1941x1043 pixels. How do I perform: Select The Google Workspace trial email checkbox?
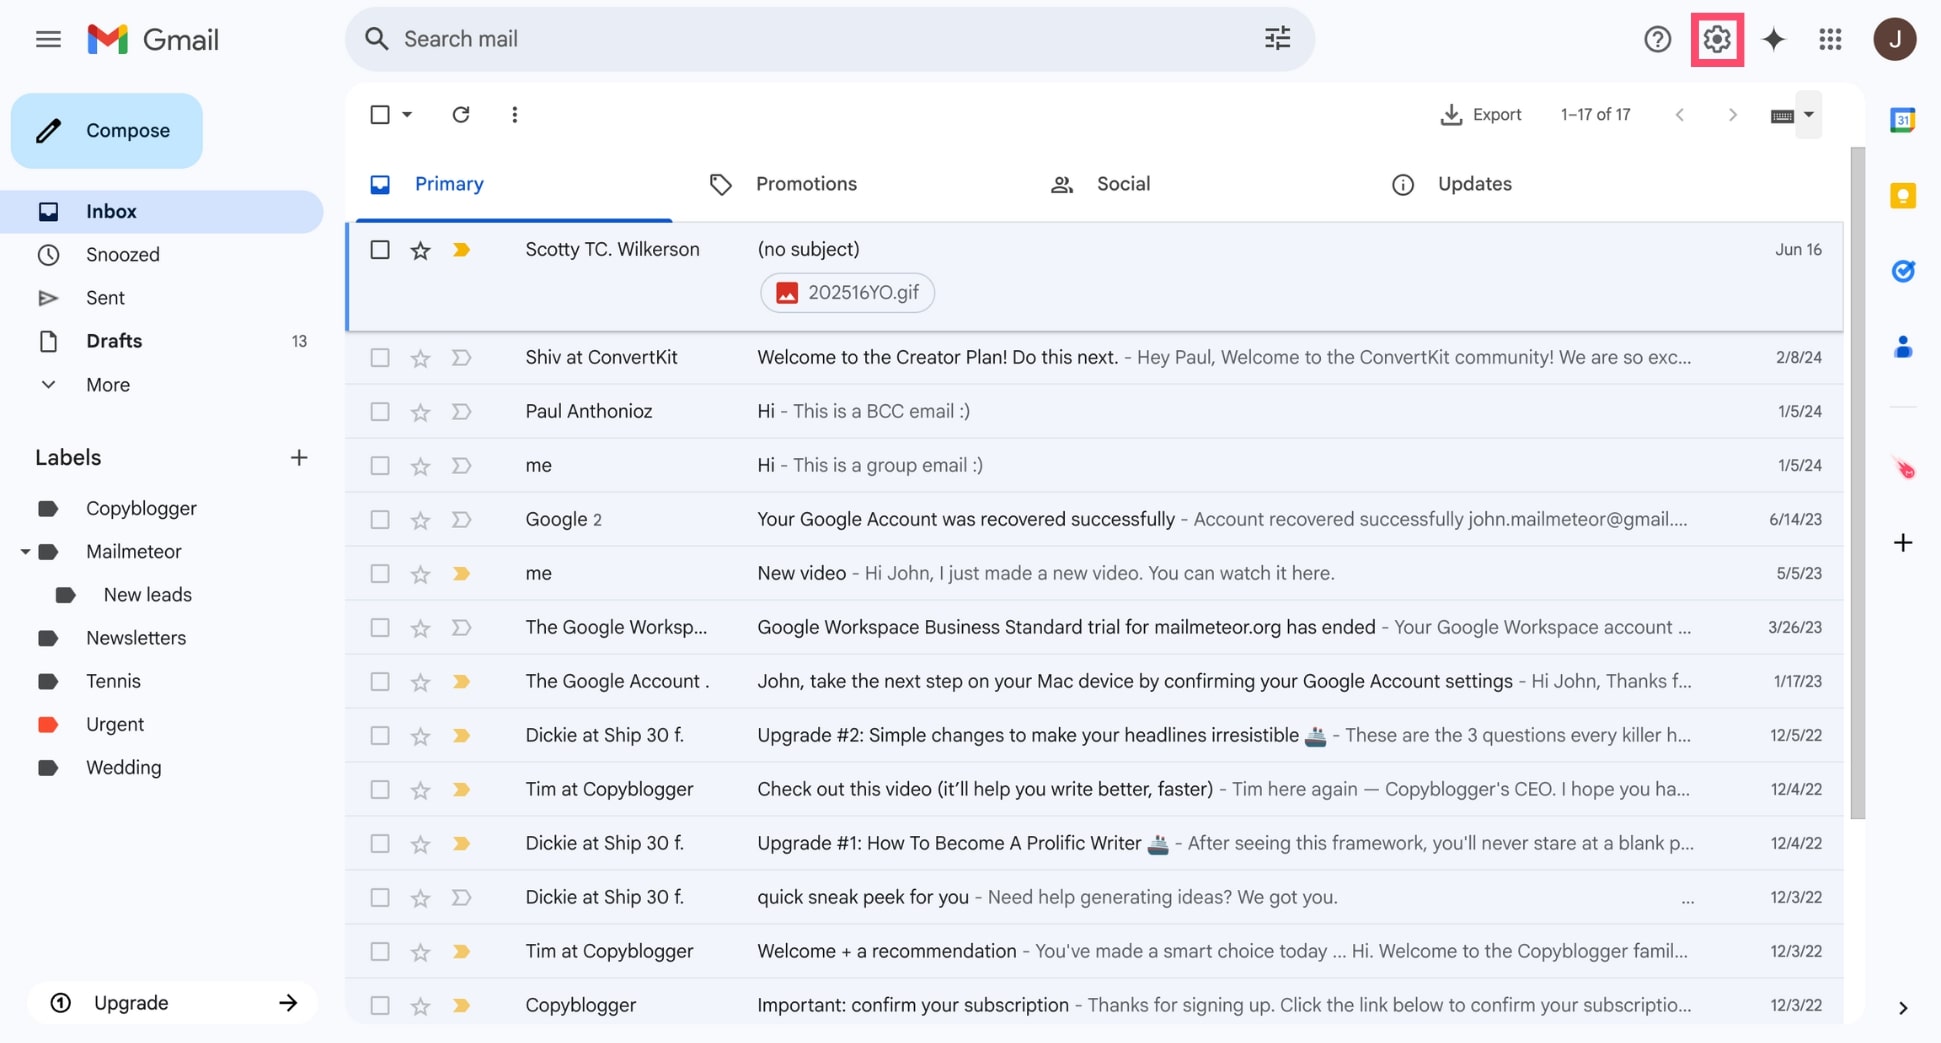click(x=379, y=628)
